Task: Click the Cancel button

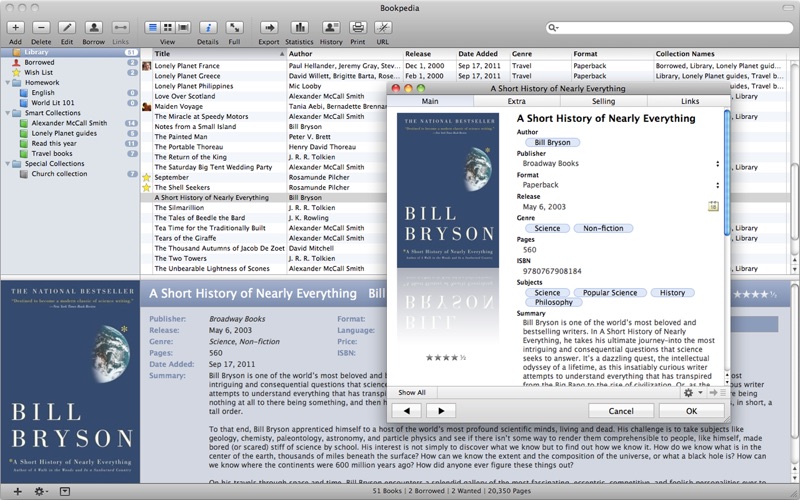Action: pos(620,411)
